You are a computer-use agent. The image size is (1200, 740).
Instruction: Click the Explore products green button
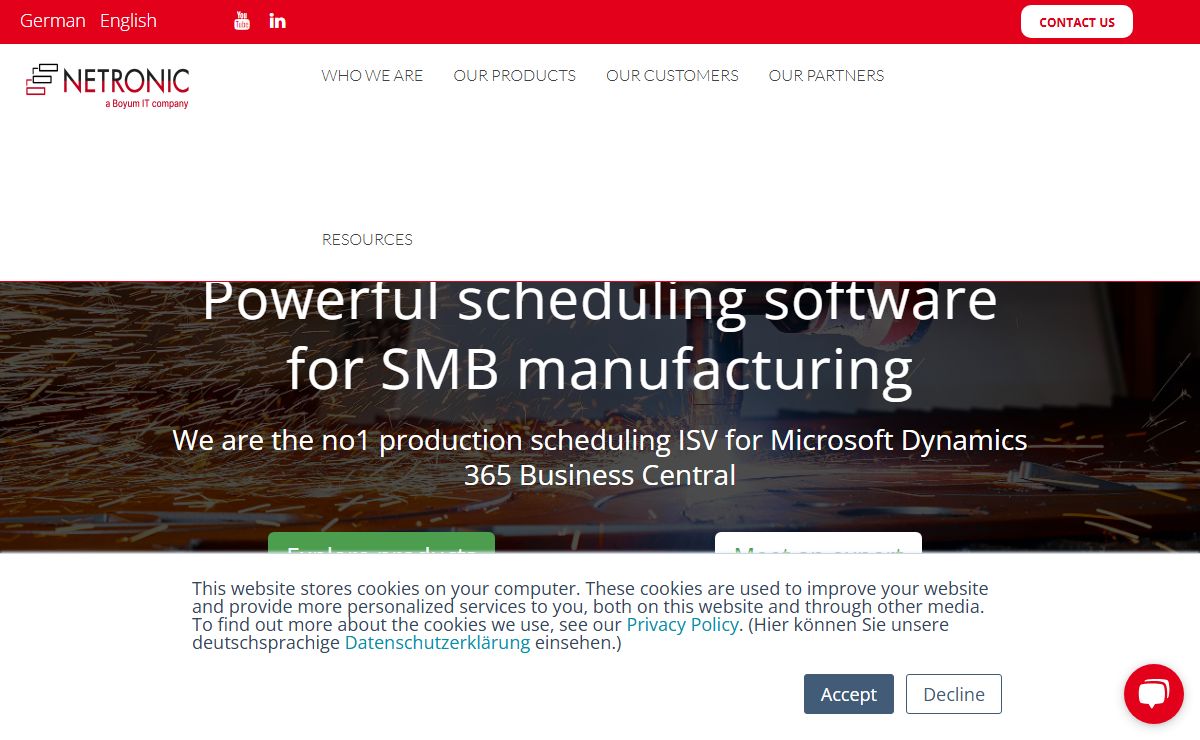[x=381, y=543]
